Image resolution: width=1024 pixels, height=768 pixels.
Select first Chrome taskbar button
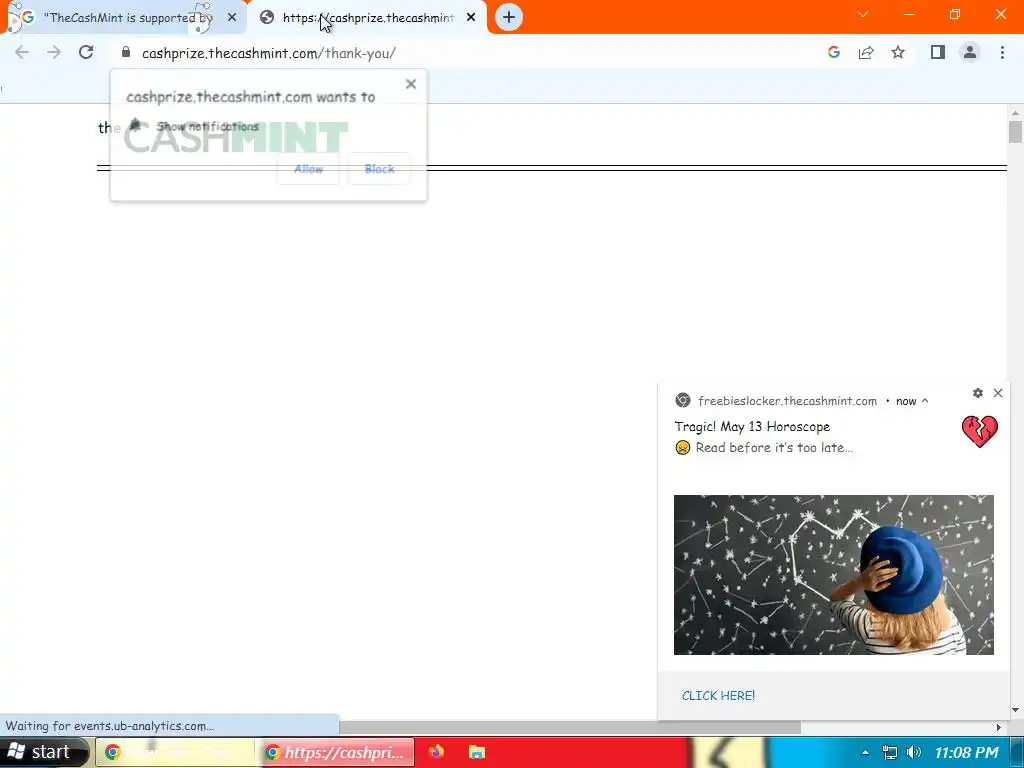click(174, 752)
